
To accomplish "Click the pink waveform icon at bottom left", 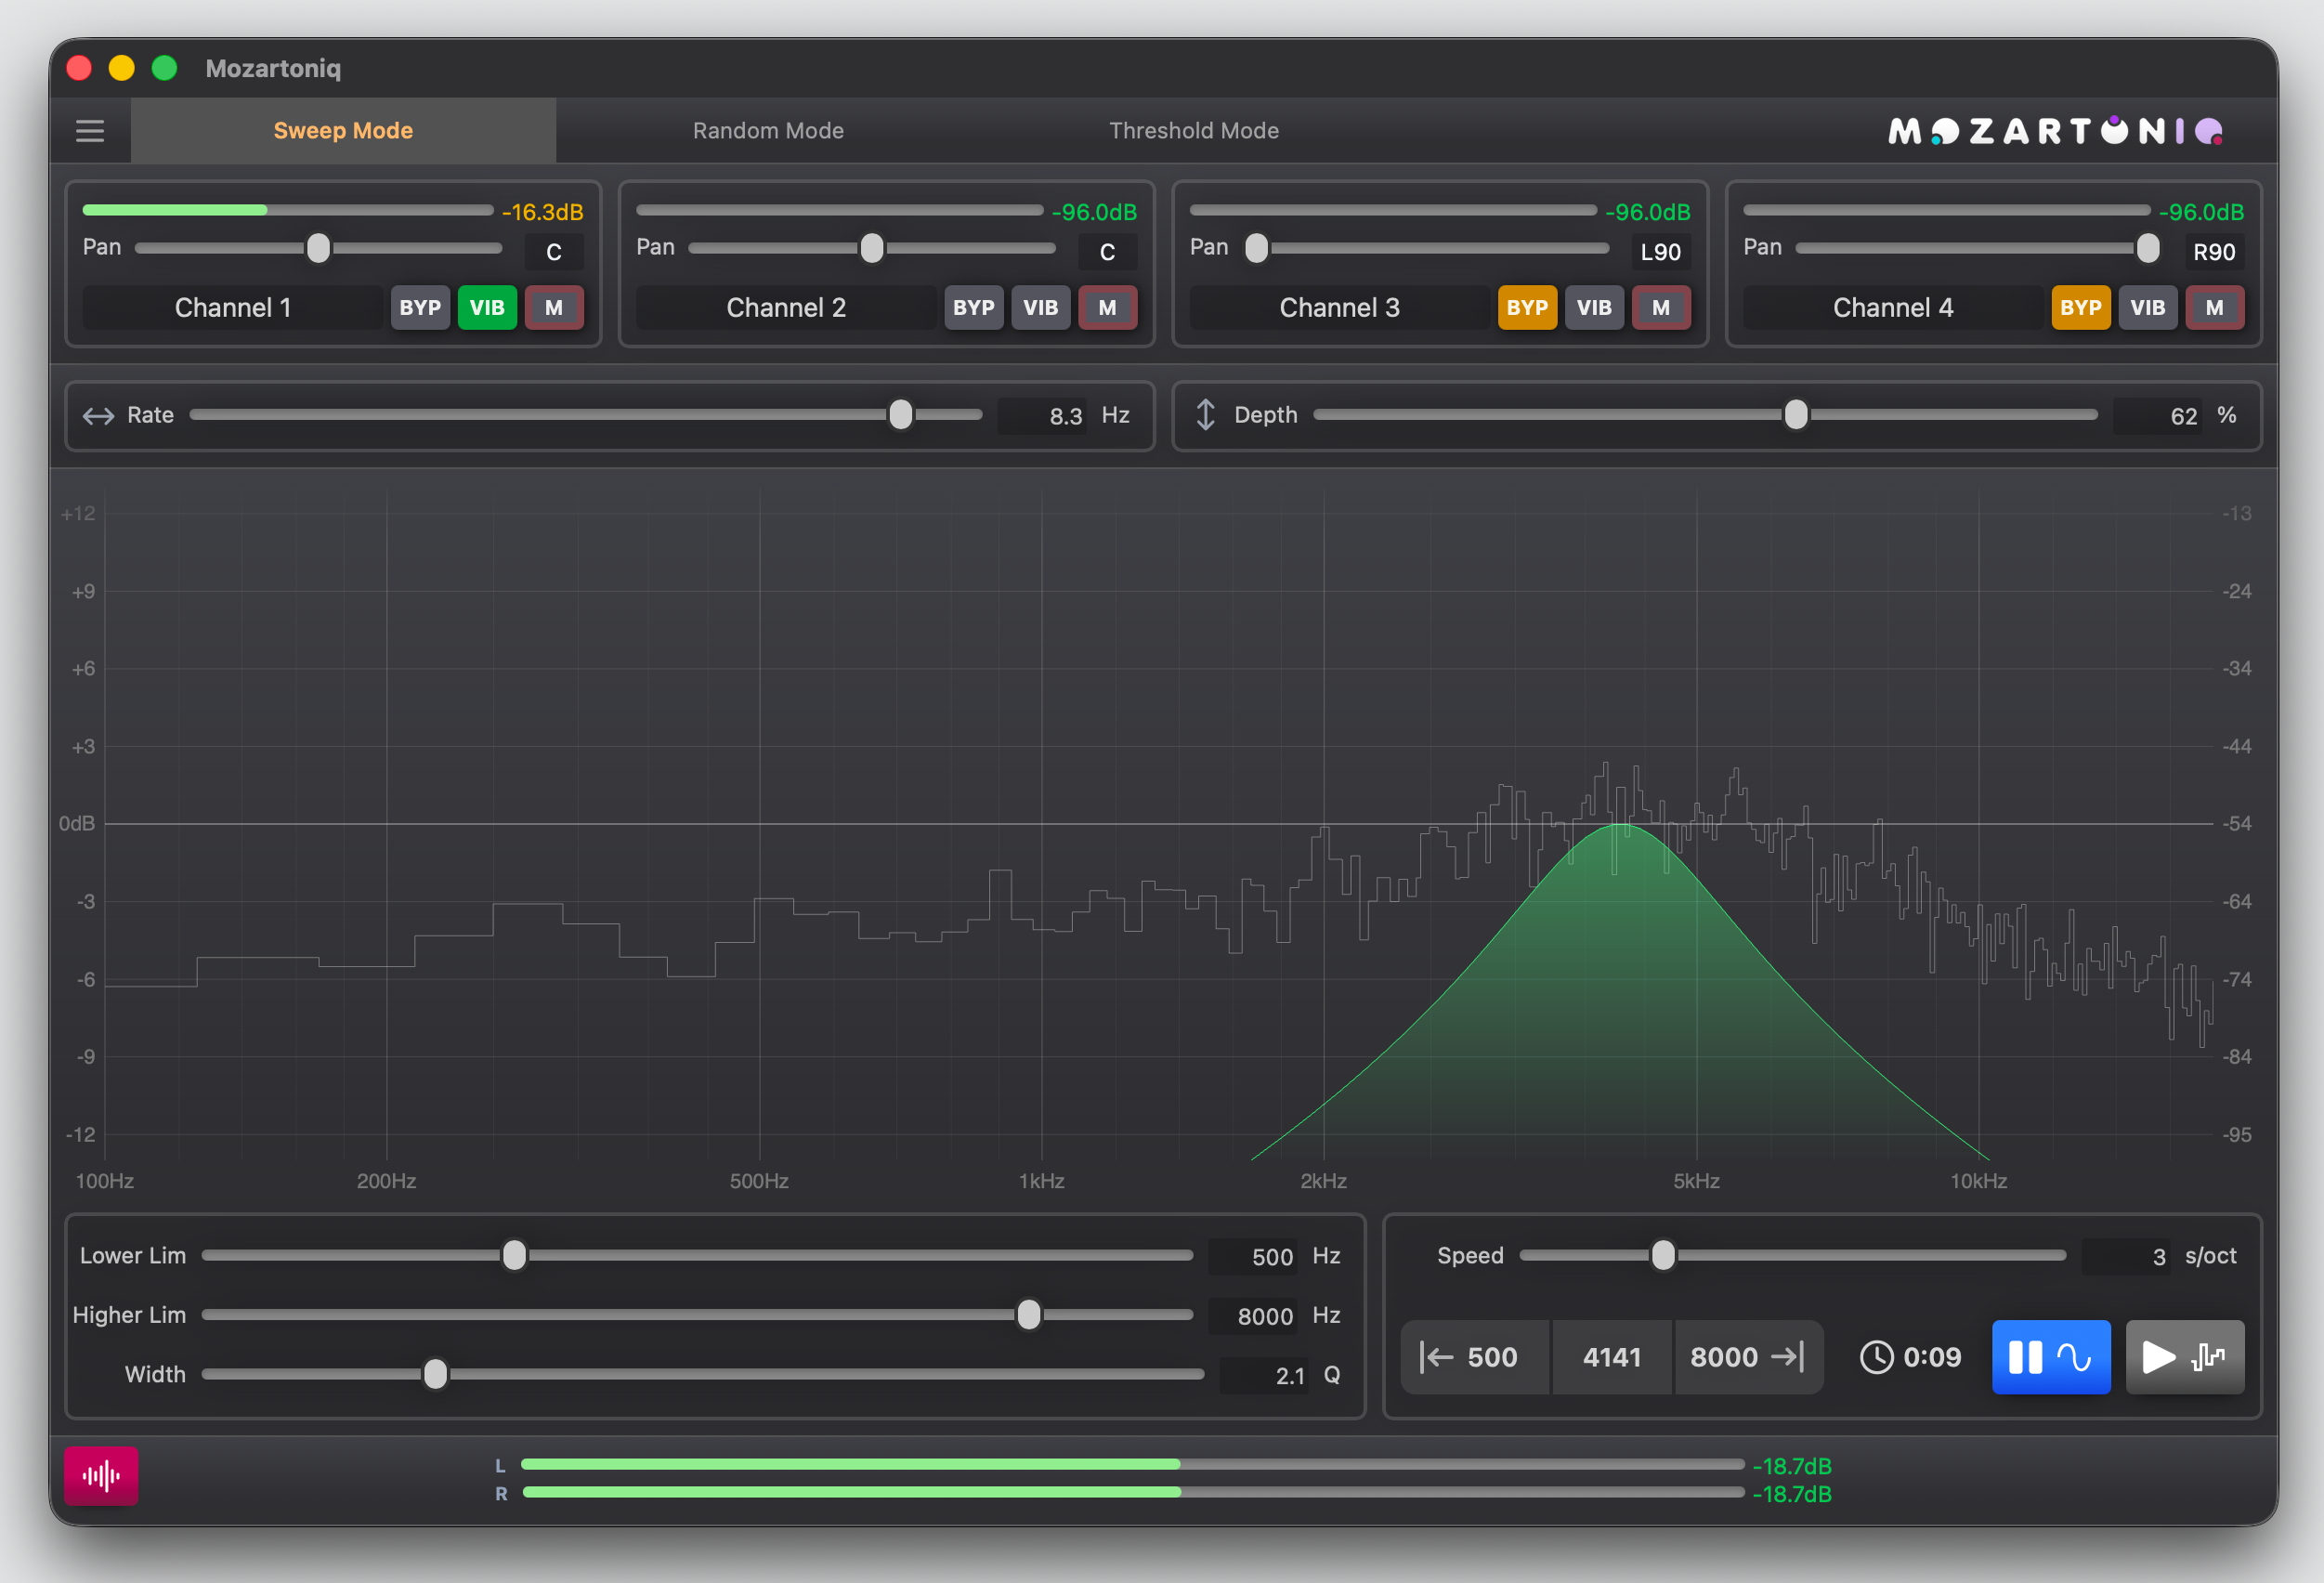I will (101, 1475).
